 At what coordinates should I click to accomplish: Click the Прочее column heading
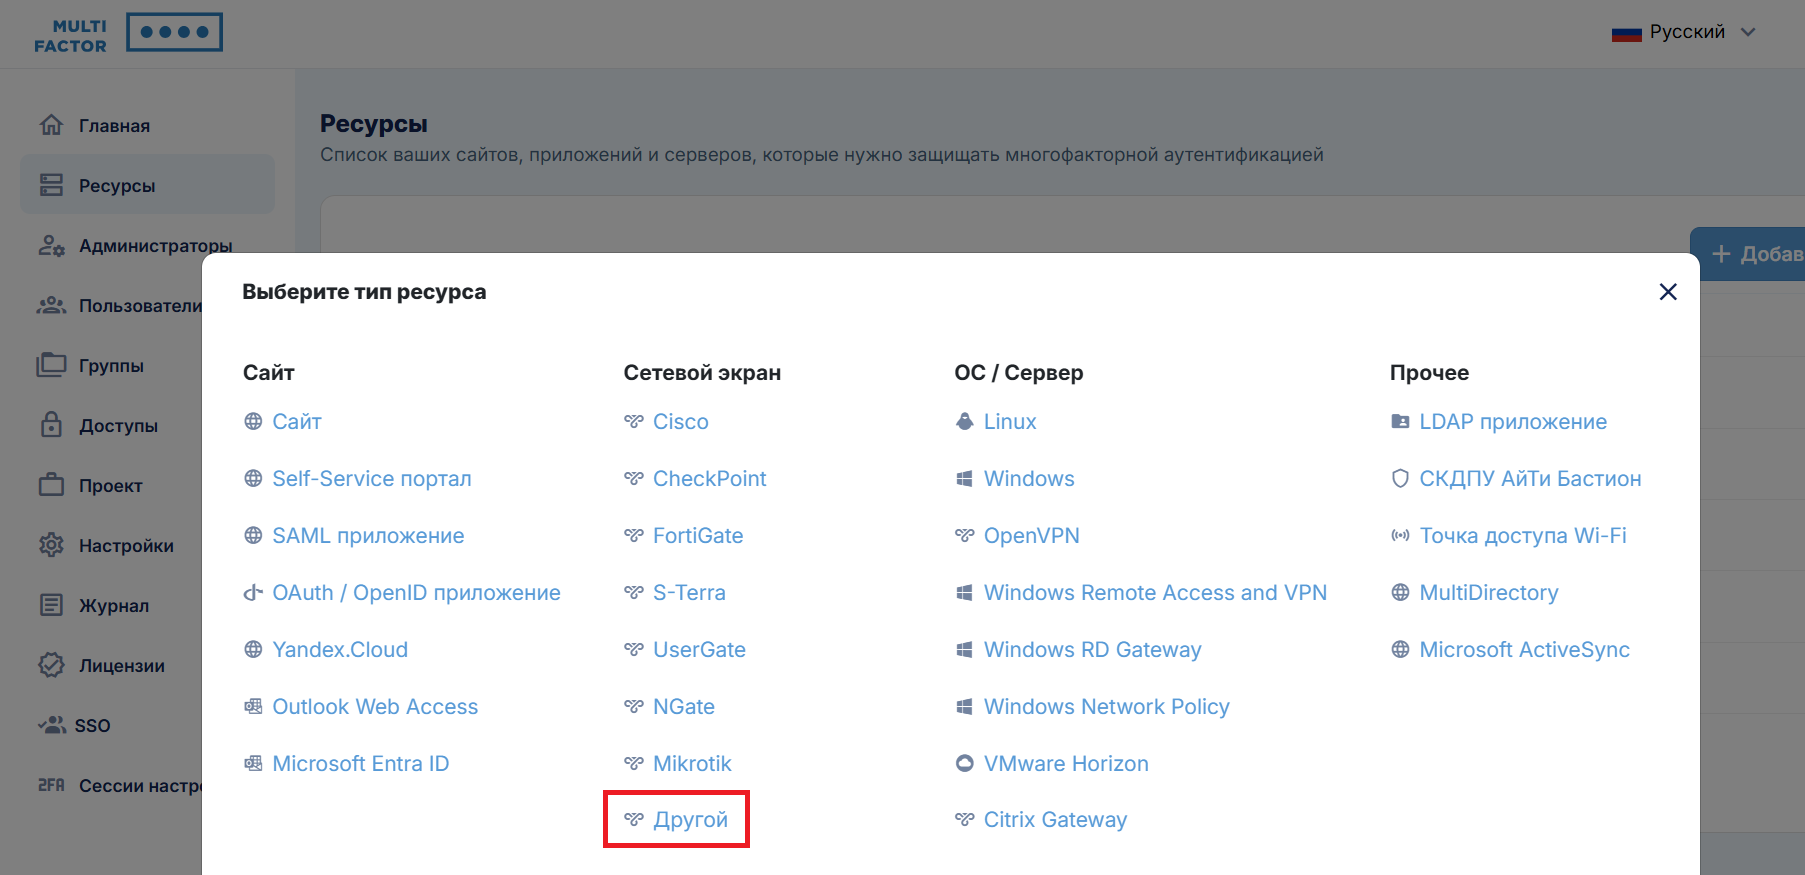click(1429, 373)
